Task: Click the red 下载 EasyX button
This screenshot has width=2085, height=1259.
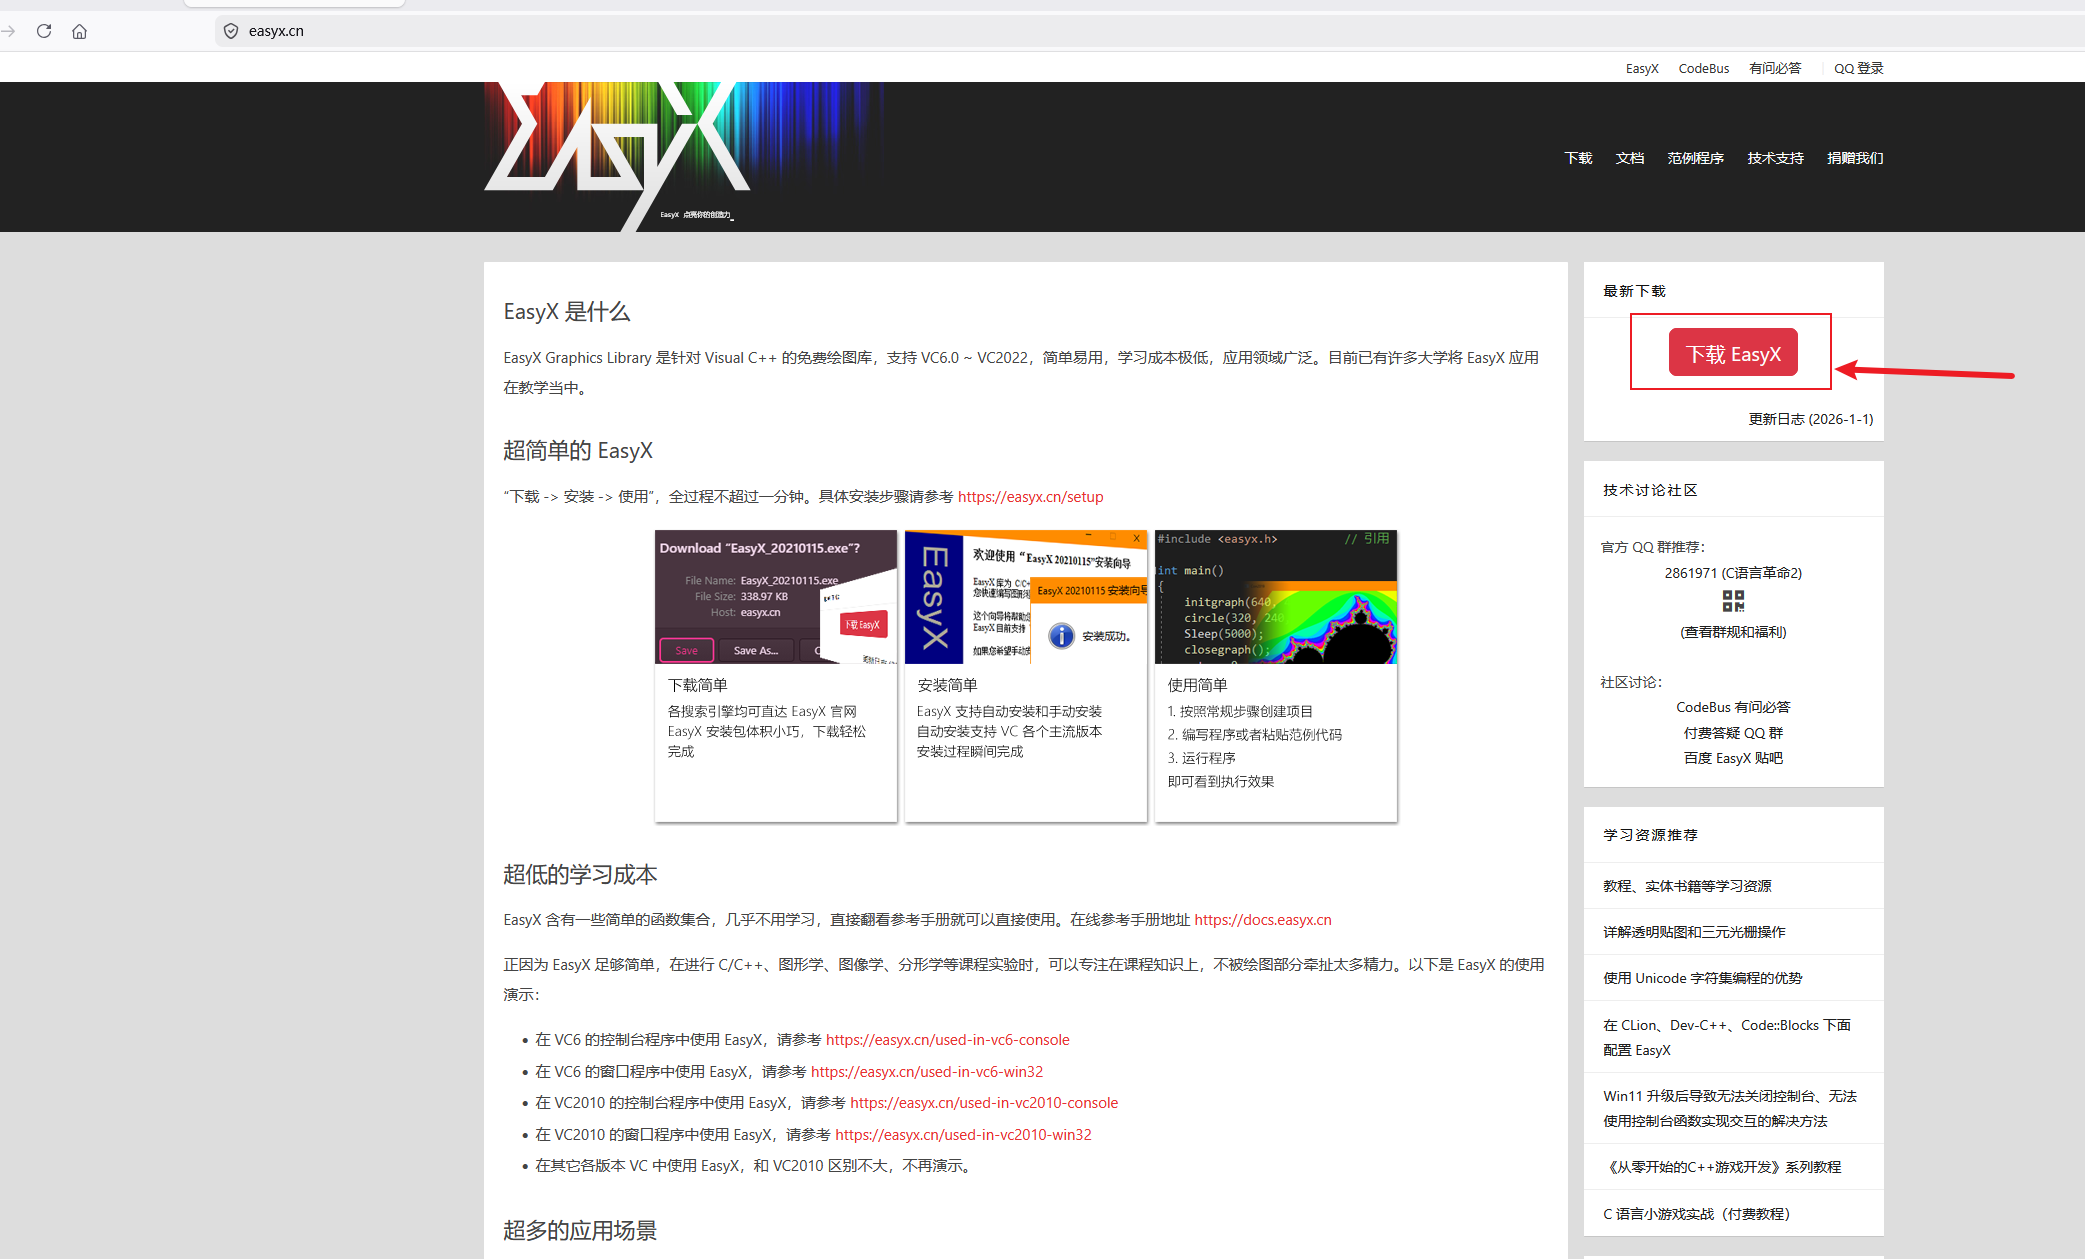Action: (x=1733, y=353)
